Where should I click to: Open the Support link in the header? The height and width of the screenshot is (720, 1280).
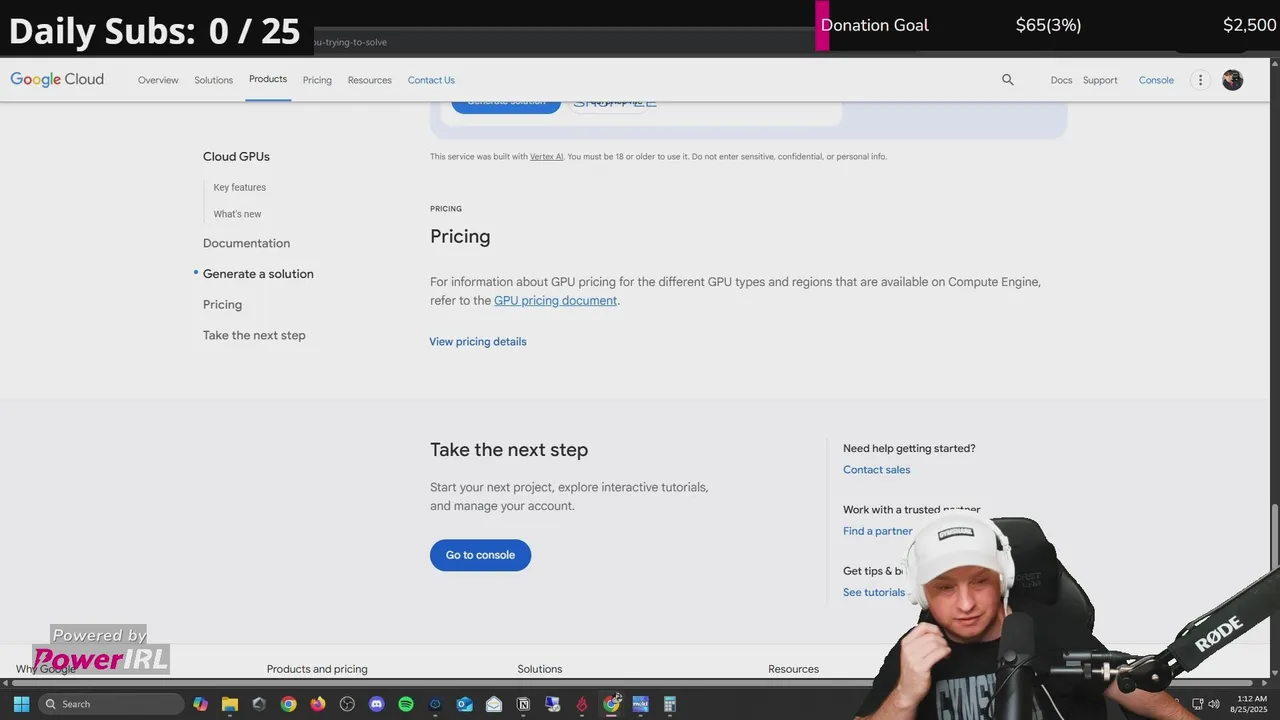click(1100, 80)
